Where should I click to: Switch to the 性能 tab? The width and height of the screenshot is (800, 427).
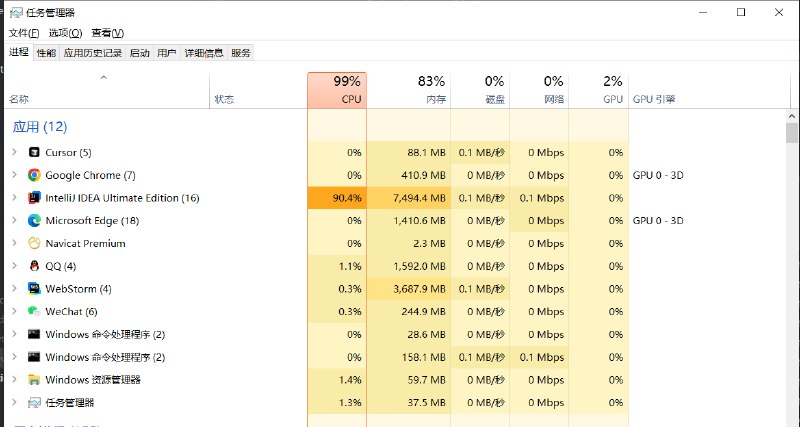(46, 53)
